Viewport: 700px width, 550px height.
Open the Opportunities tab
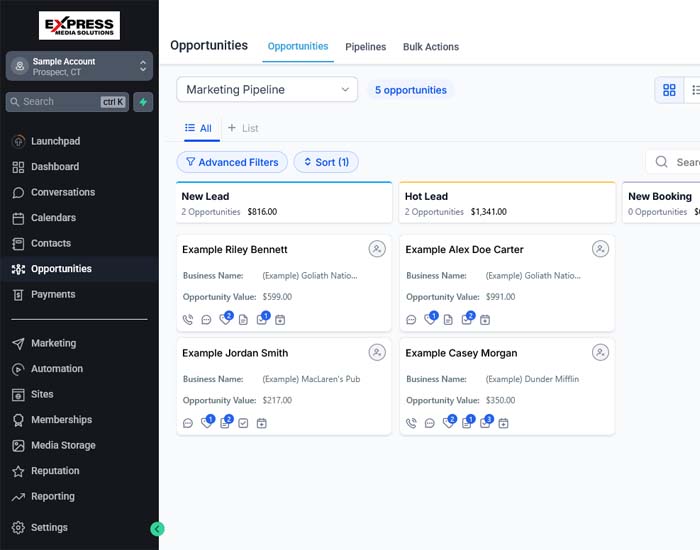(x=298, y=46)
